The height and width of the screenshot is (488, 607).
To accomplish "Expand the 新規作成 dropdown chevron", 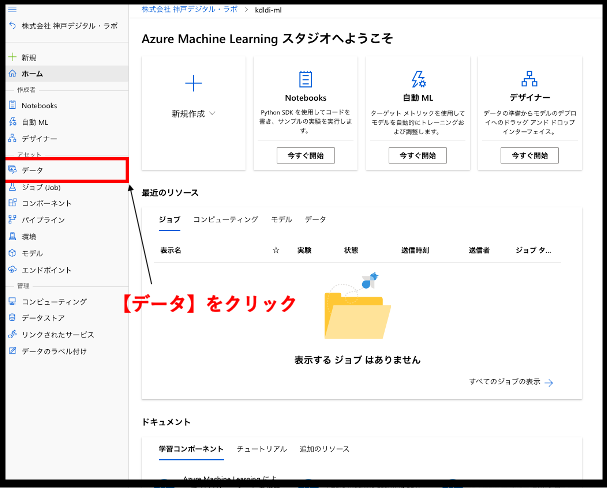I will tap(212, 113).
